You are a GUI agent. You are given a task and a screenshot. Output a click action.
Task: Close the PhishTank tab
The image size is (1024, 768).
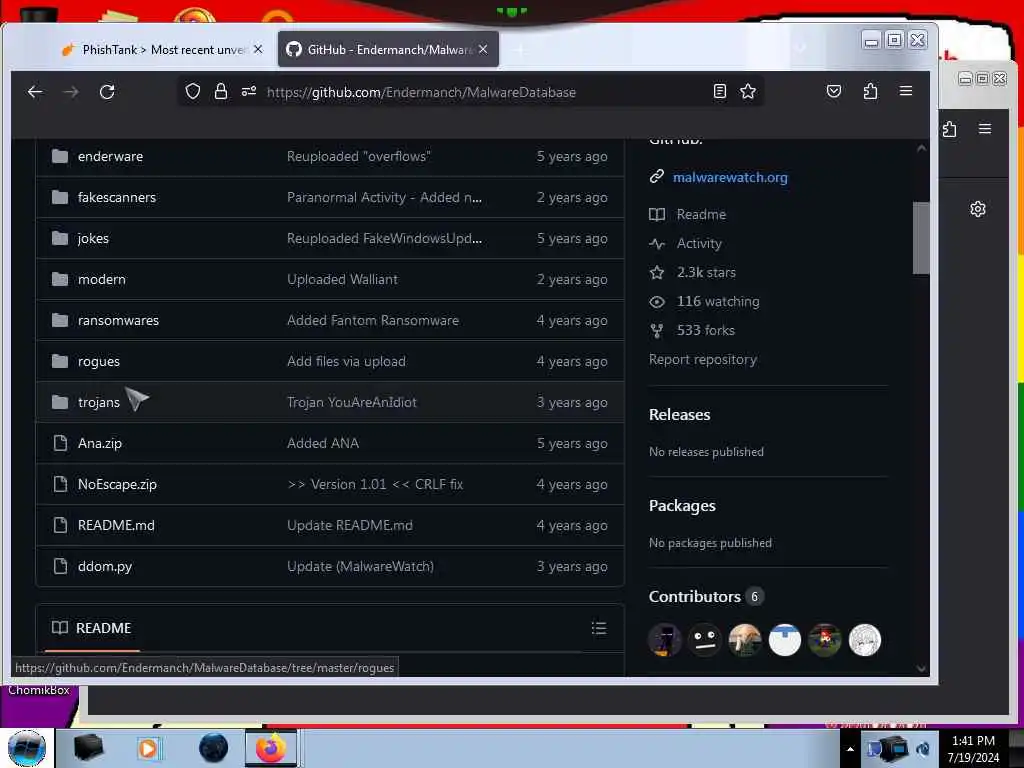tap(258, 49)
